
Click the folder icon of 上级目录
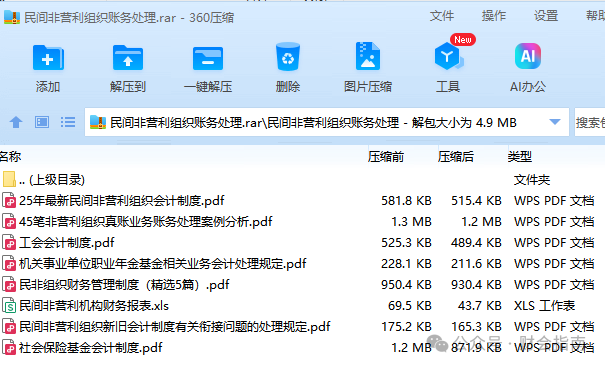[9, 179]
